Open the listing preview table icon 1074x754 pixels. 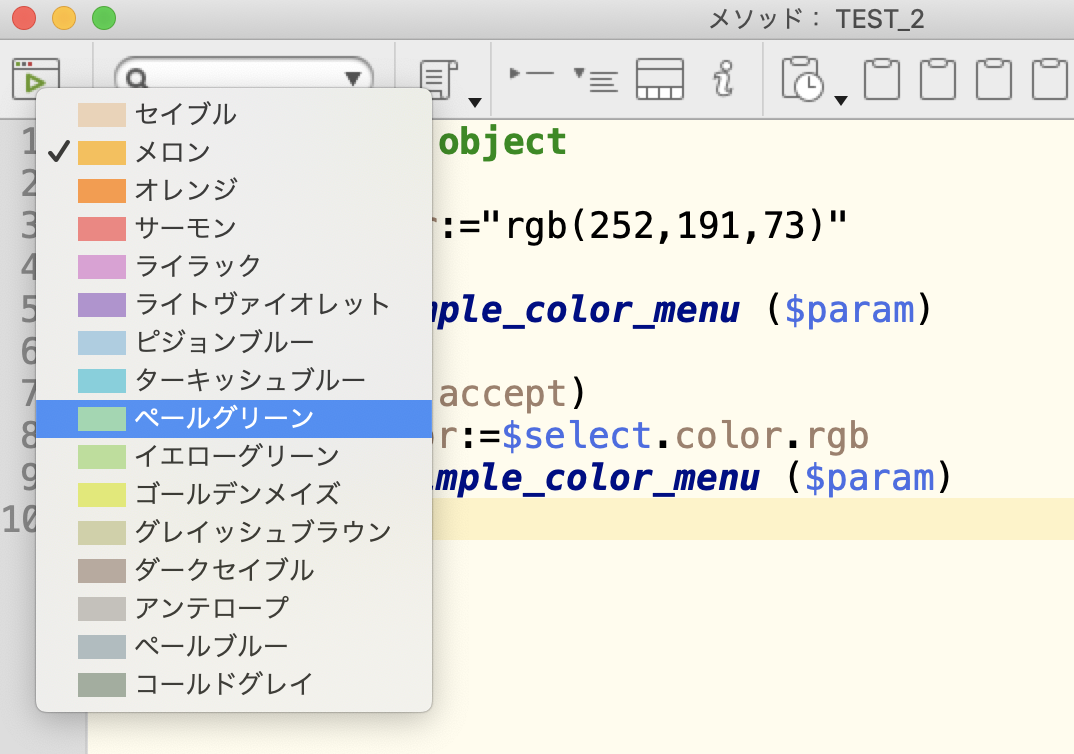click(661, 78)
